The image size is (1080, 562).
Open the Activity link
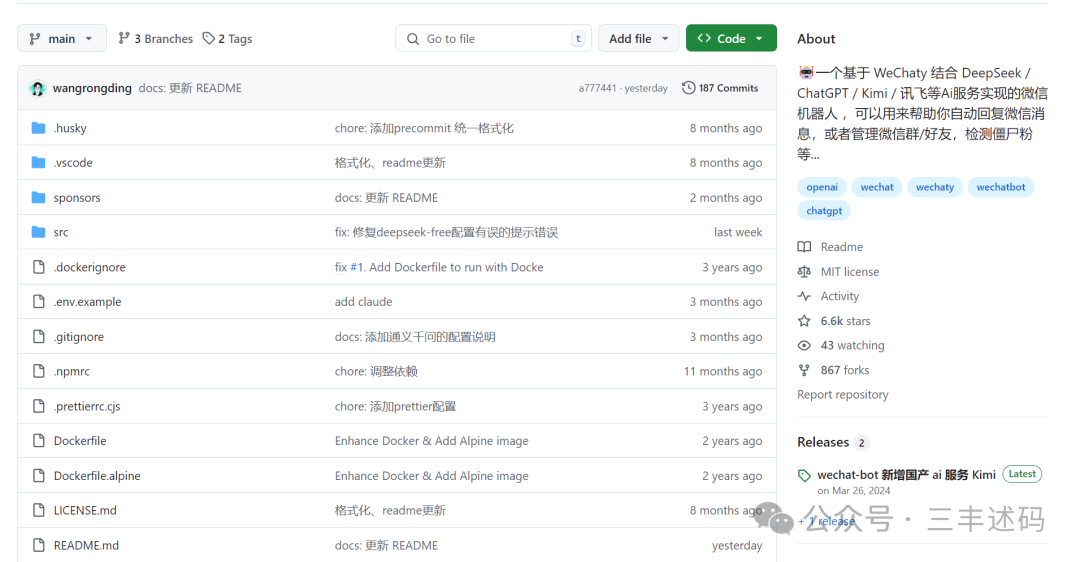840,296
